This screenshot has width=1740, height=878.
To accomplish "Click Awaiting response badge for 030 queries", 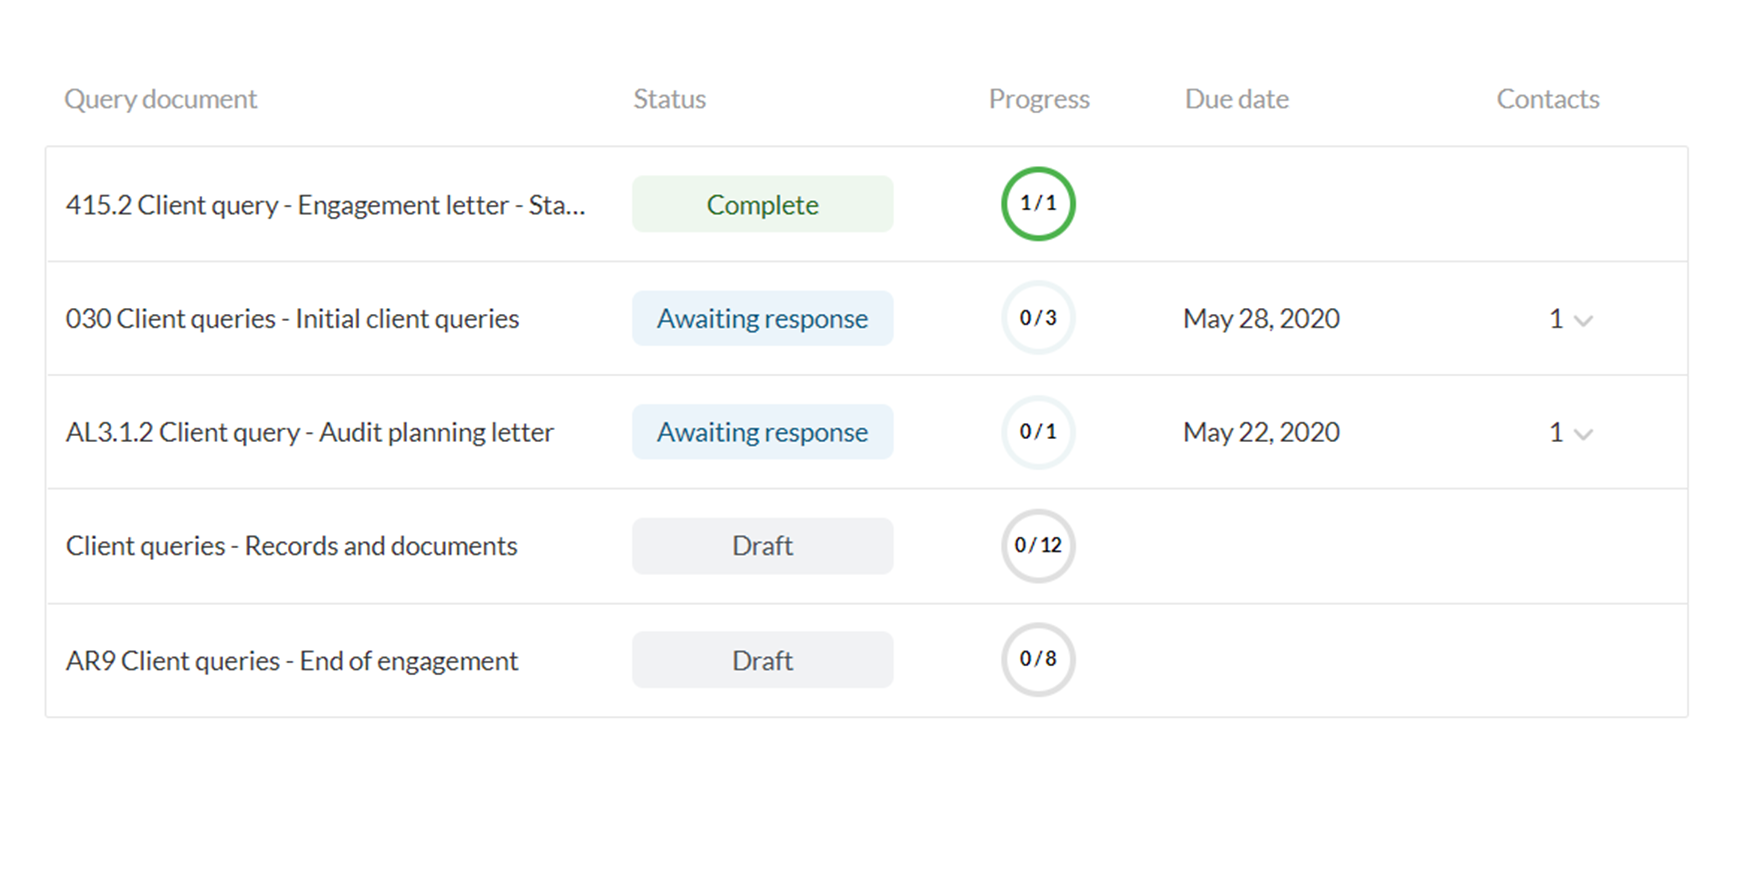I will click(762, 319).
